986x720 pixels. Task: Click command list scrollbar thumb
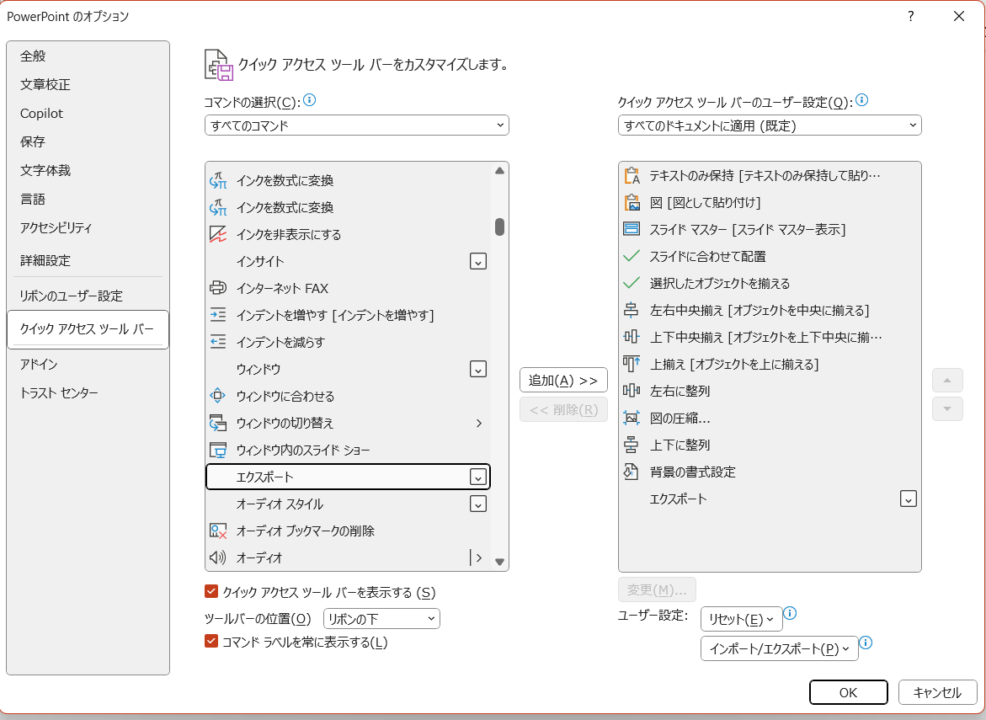click(x=499, y=227)
